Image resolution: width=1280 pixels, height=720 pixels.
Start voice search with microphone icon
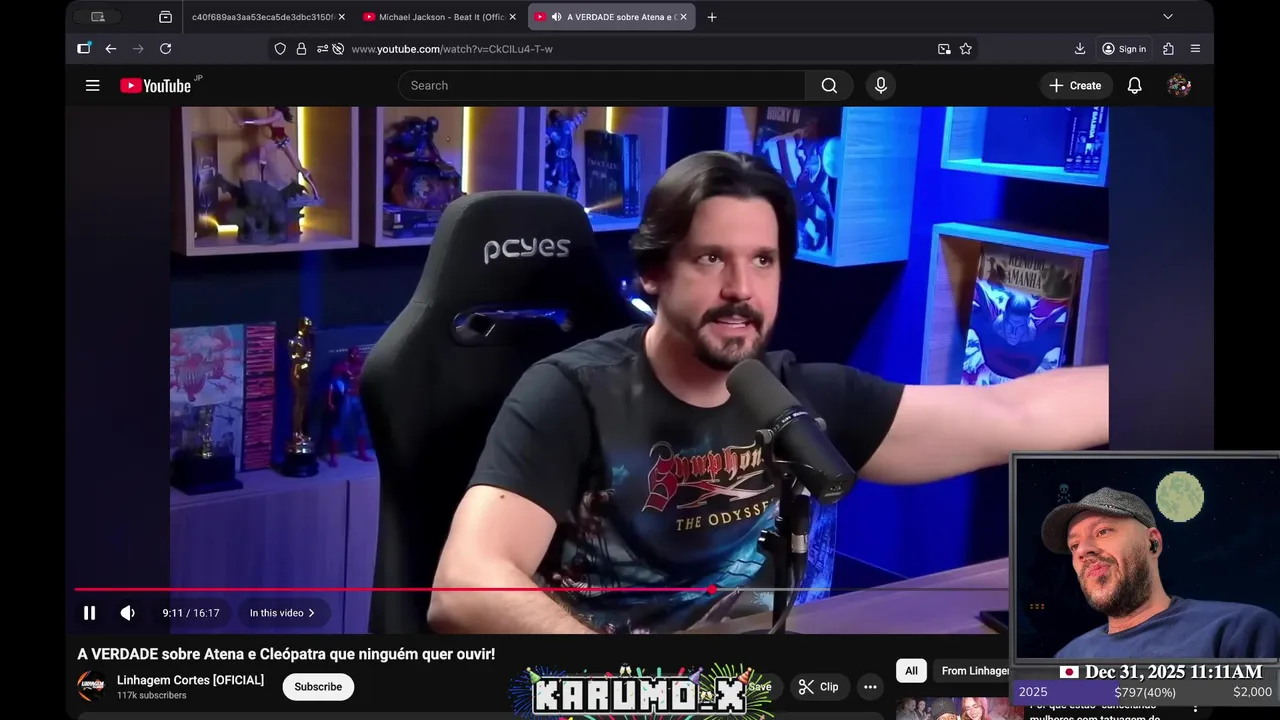tap(881, 86)
